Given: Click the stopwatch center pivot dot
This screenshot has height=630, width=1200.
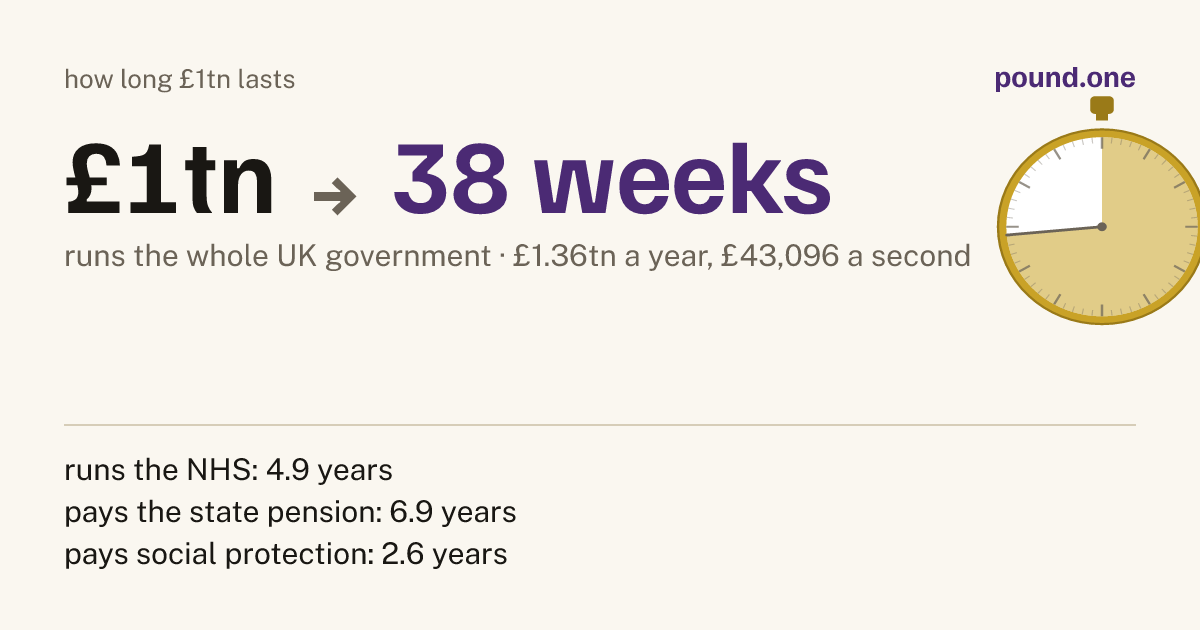Looking at the screenshot, I should 1101,227.
